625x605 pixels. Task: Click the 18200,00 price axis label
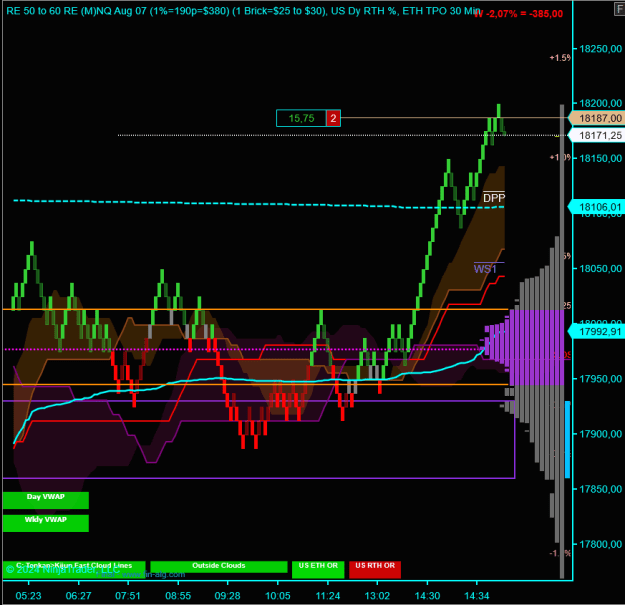[600, 103]
